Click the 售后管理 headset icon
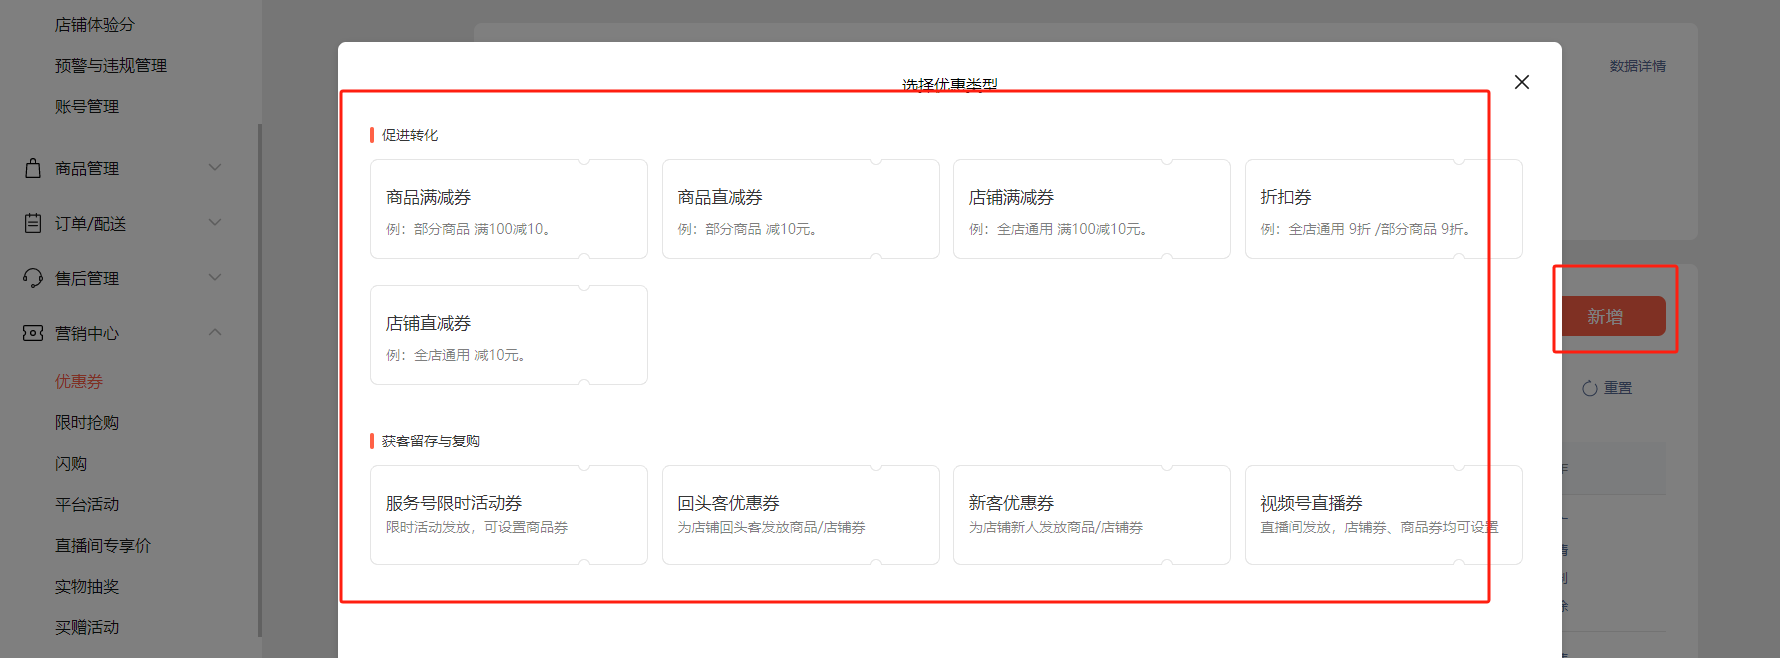This screenshot has height=658, width=1780. point(33,278)
